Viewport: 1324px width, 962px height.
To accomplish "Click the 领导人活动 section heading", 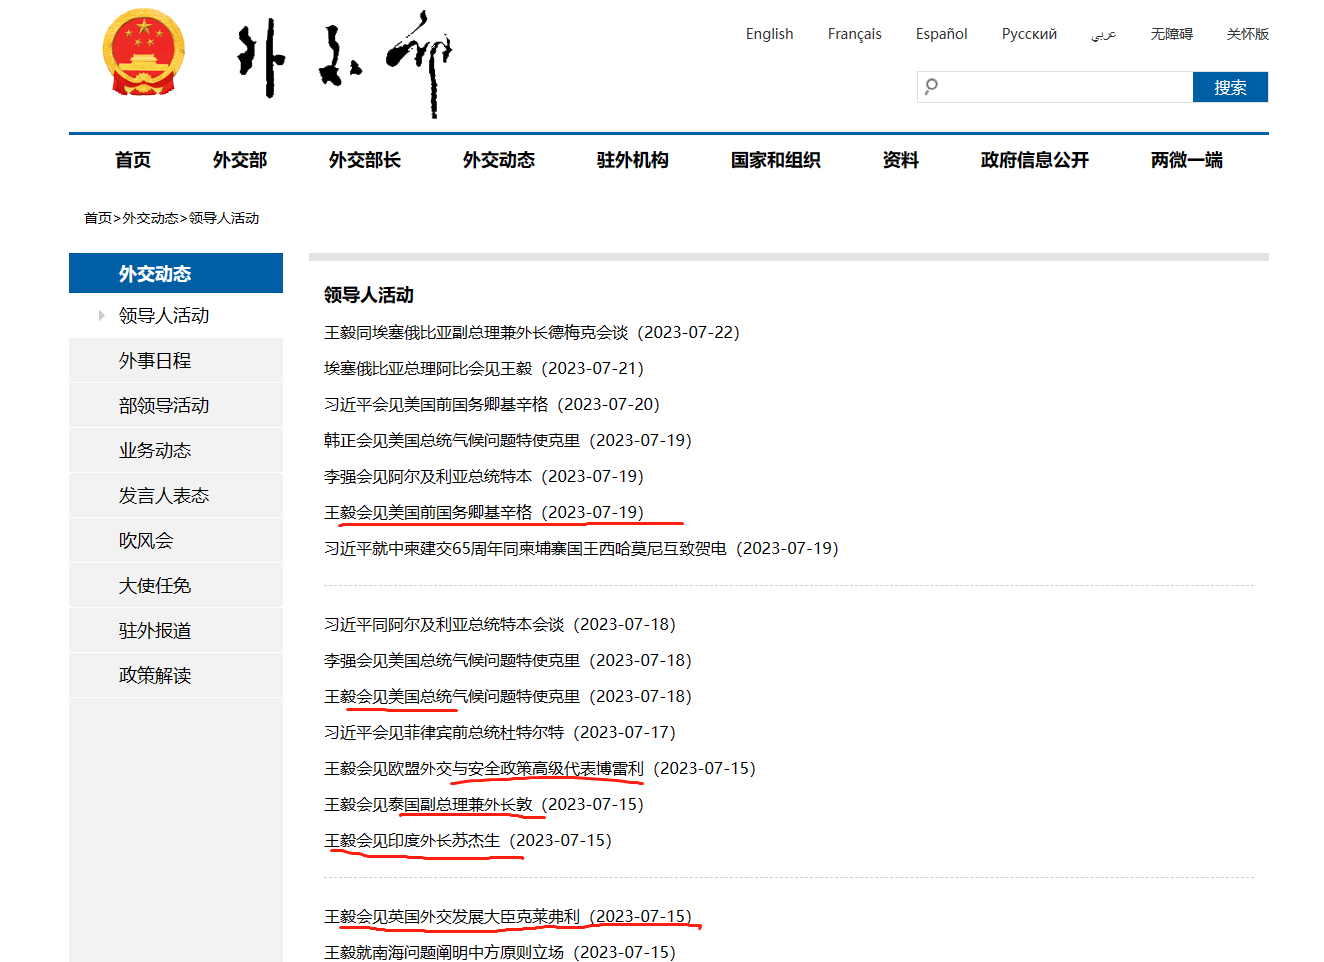I will tap(369, 295).
